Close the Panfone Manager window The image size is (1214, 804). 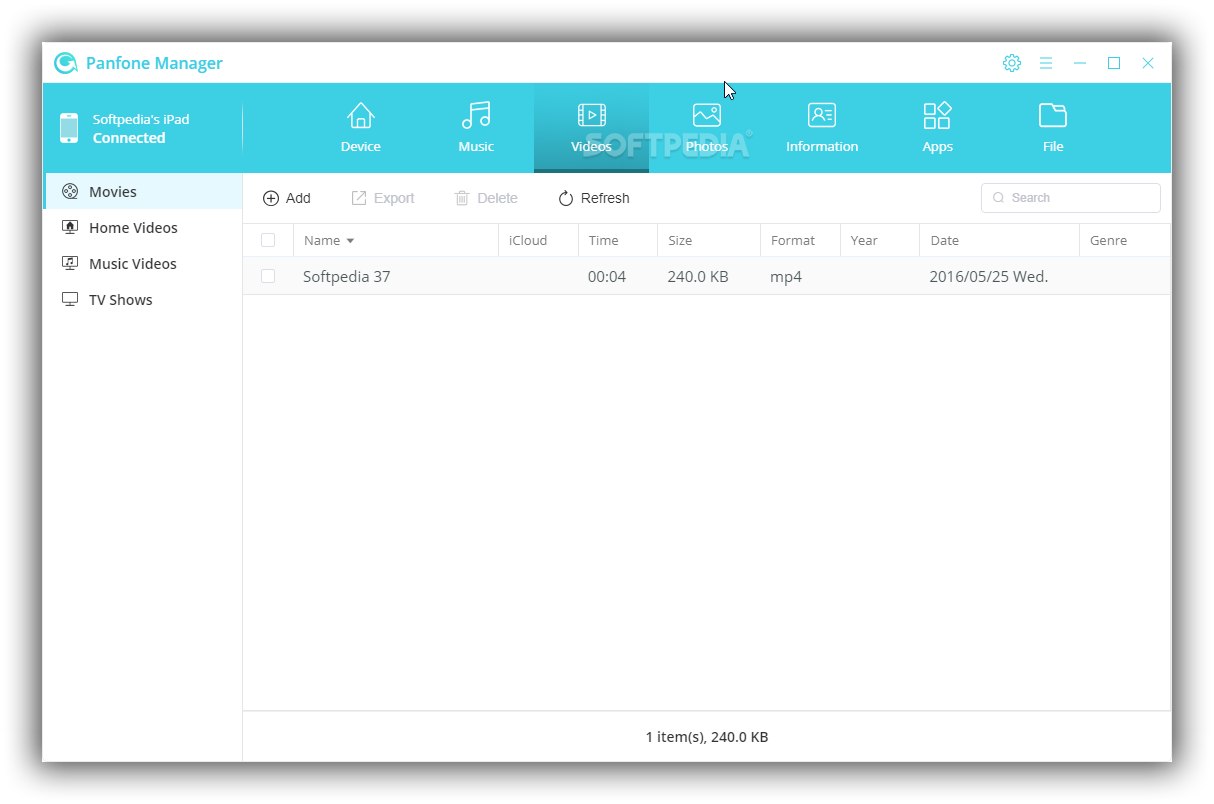[1148, 63]
